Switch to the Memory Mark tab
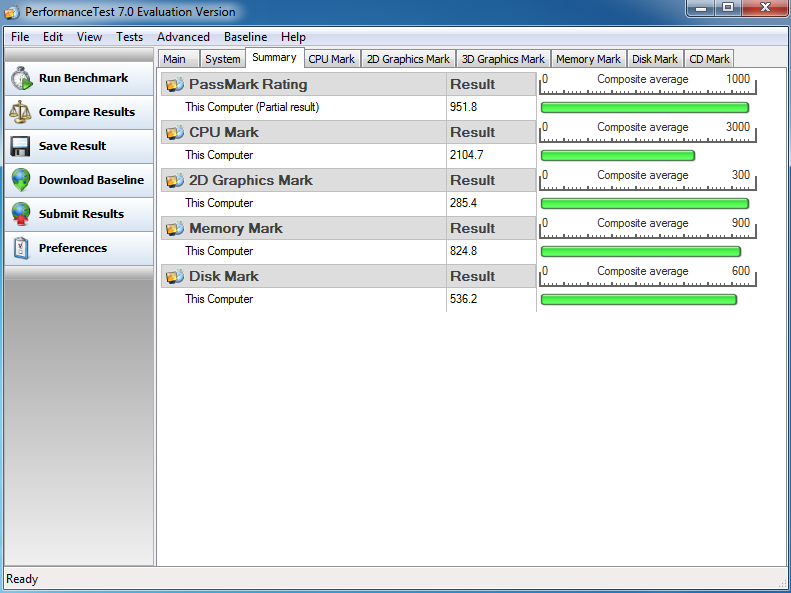Image resolution: width=791 pixels, height=593 pixels. (x=588, y=59)
